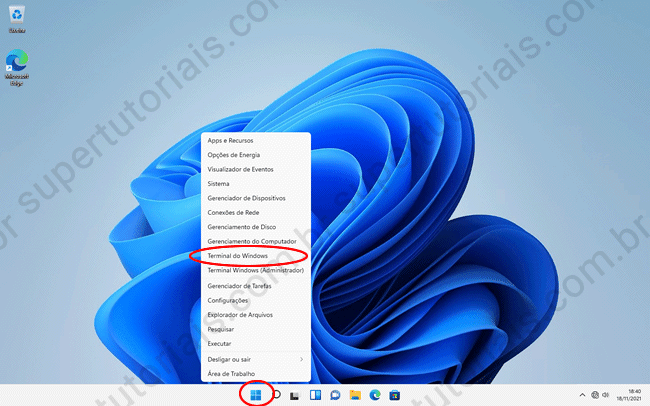Screen dimensions: 650x406
Task: Open the Recycle Bin desktop icon
Action: tap(16, 18)
